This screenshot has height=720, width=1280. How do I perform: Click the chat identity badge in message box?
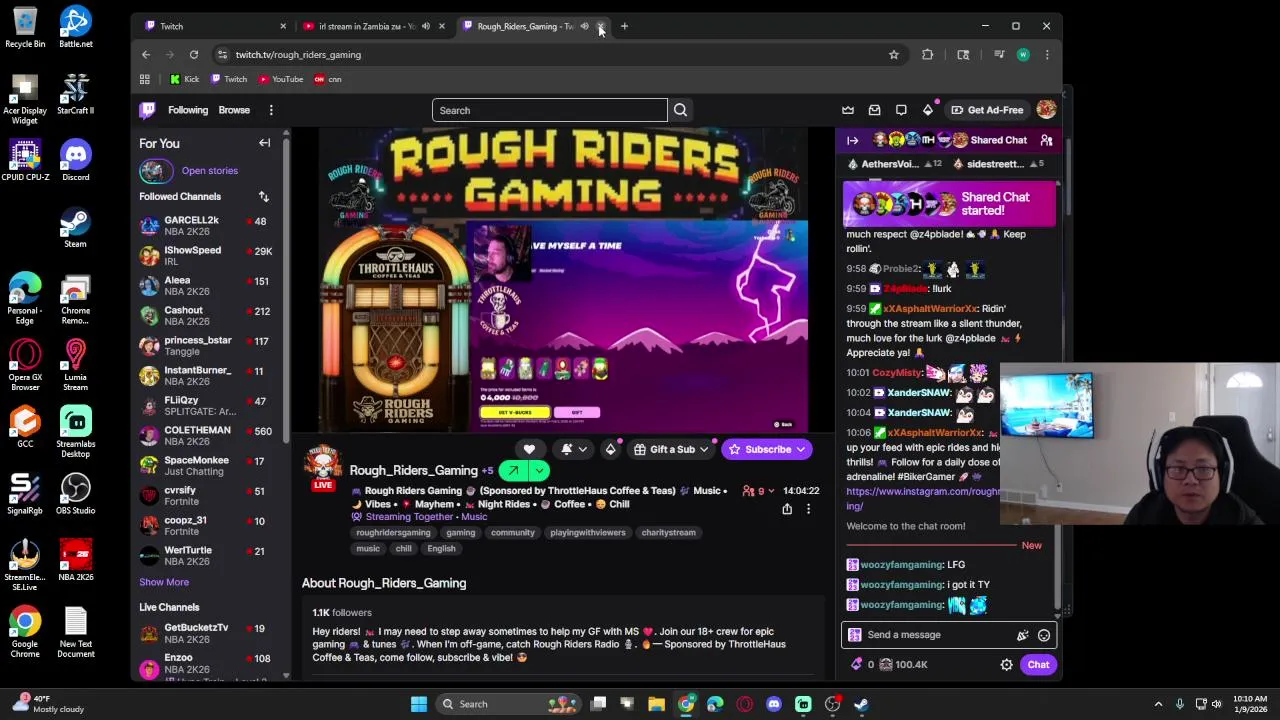tap(854, 635)
